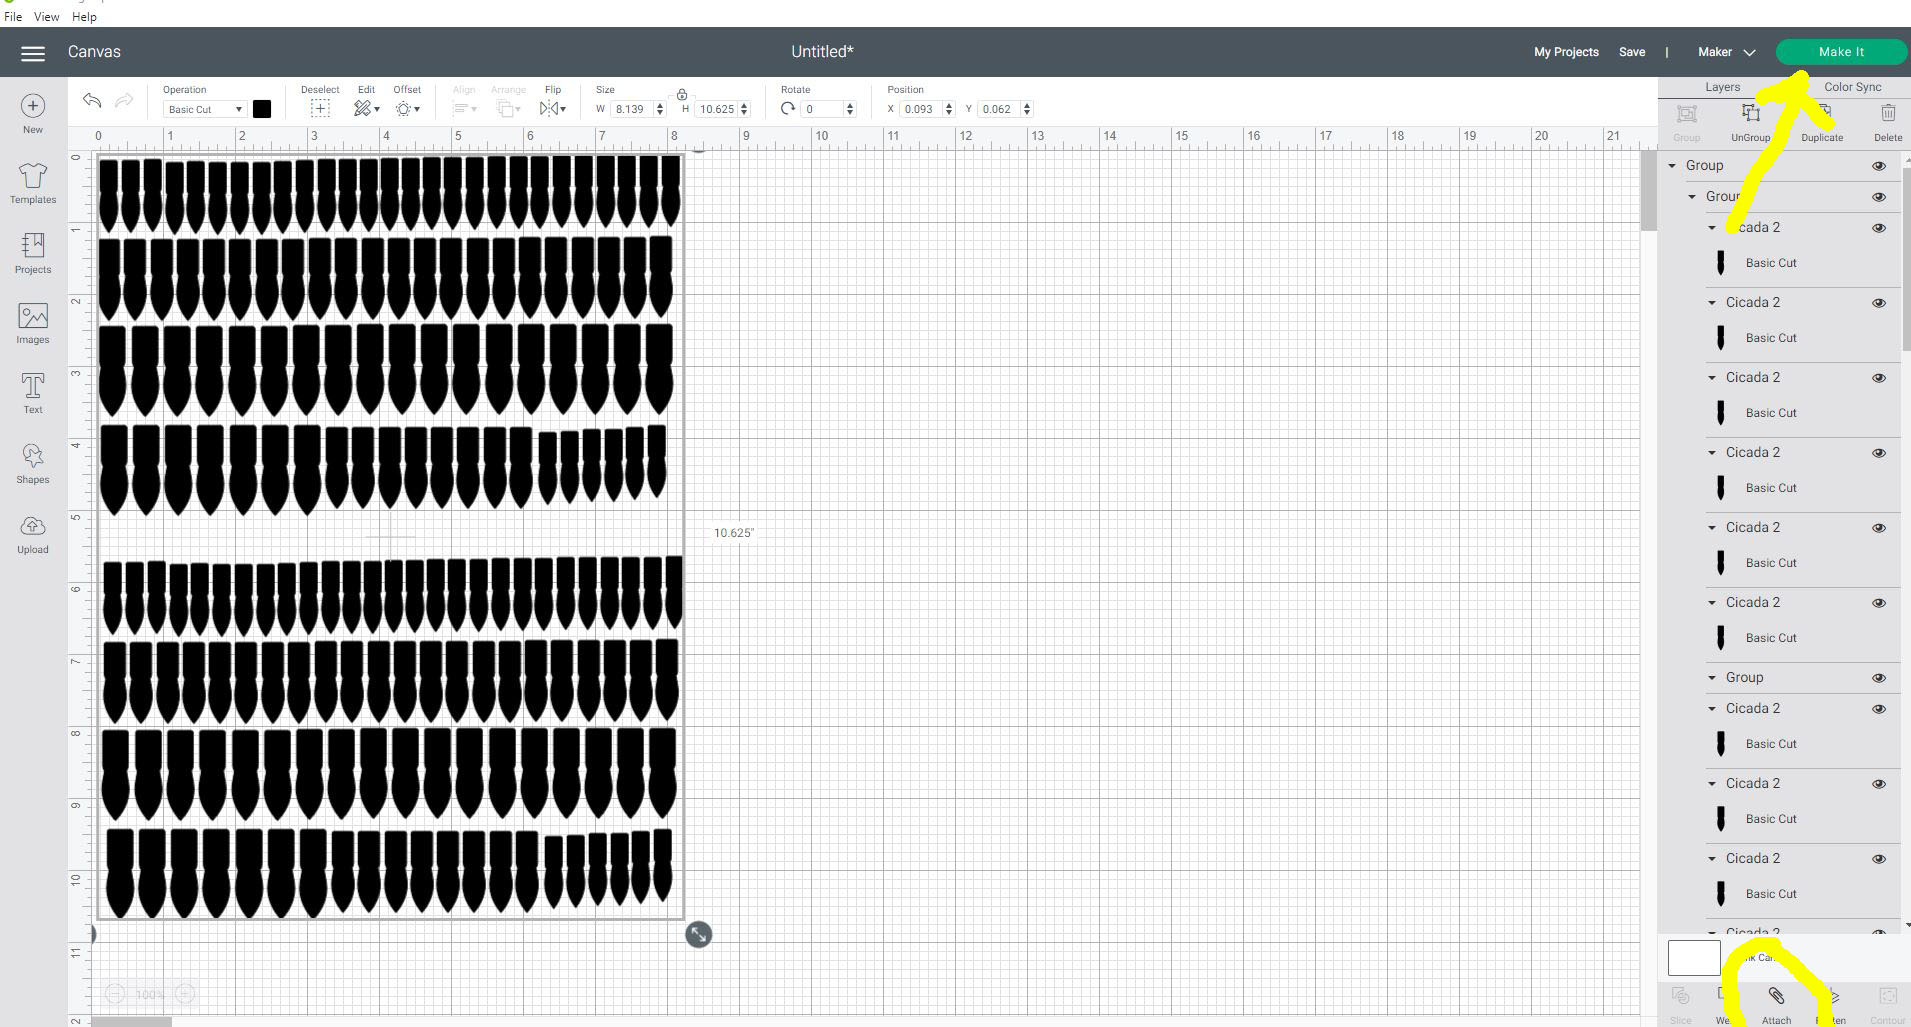The height and width of the screenshot is (1027, 1911).
Task: Select the Text tool in the left sidebar
Action: (32, 392)
